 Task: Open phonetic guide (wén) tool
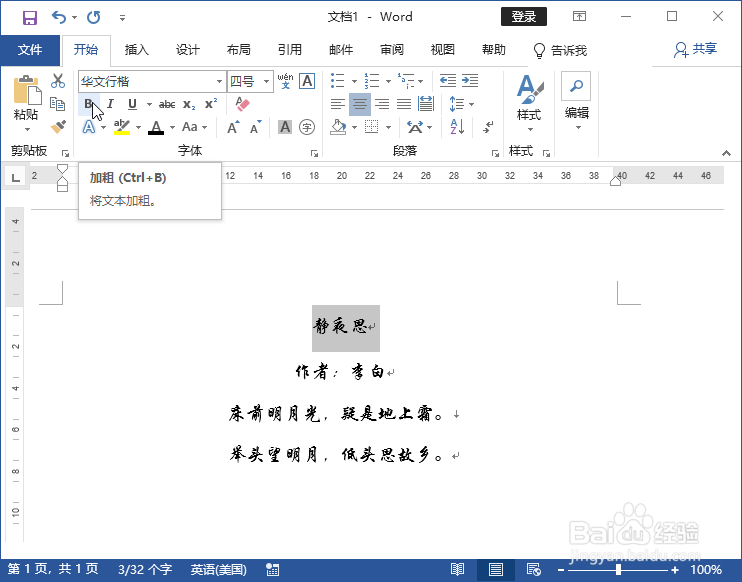click(x=285, y=81)
